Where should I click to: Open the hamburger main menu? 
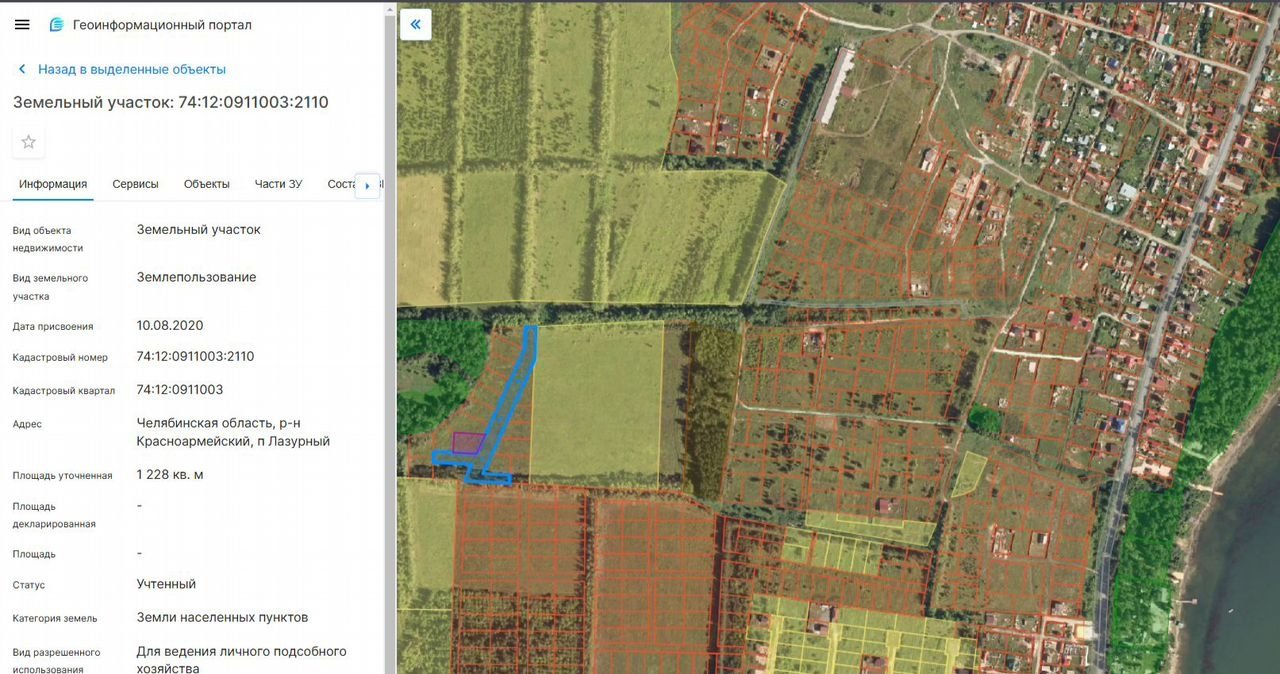(x=22, y=25)
